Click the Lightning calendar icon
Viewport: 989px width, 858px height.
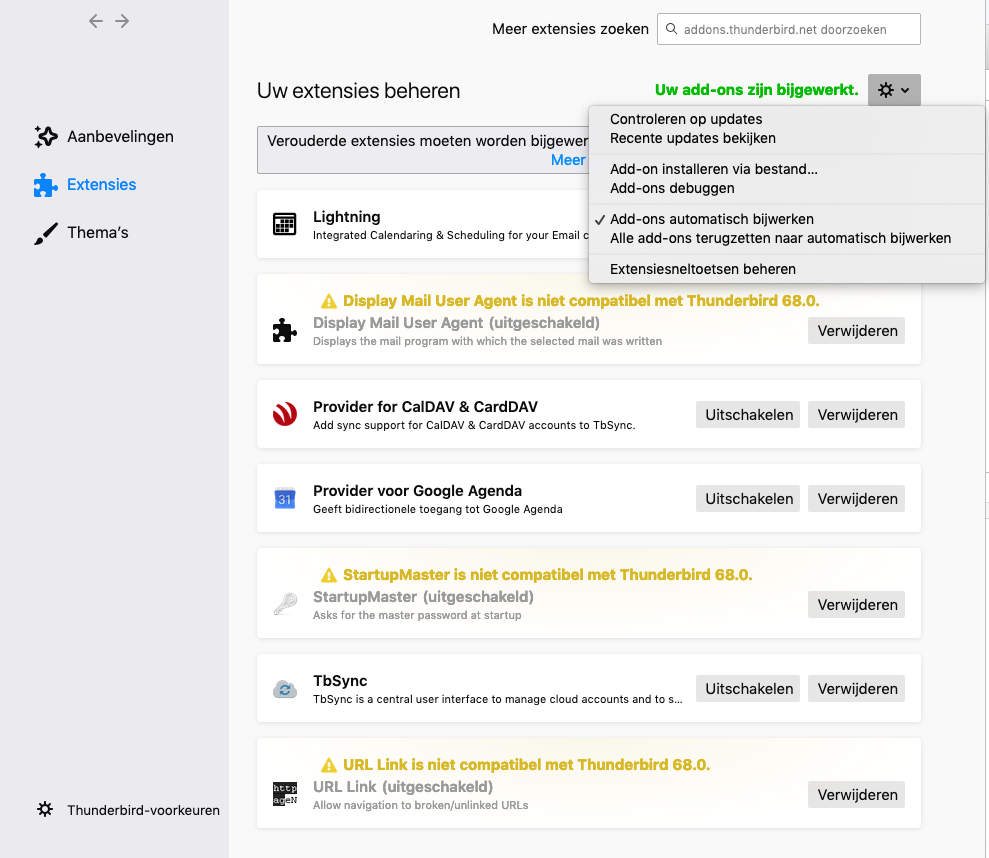(284, 224)
